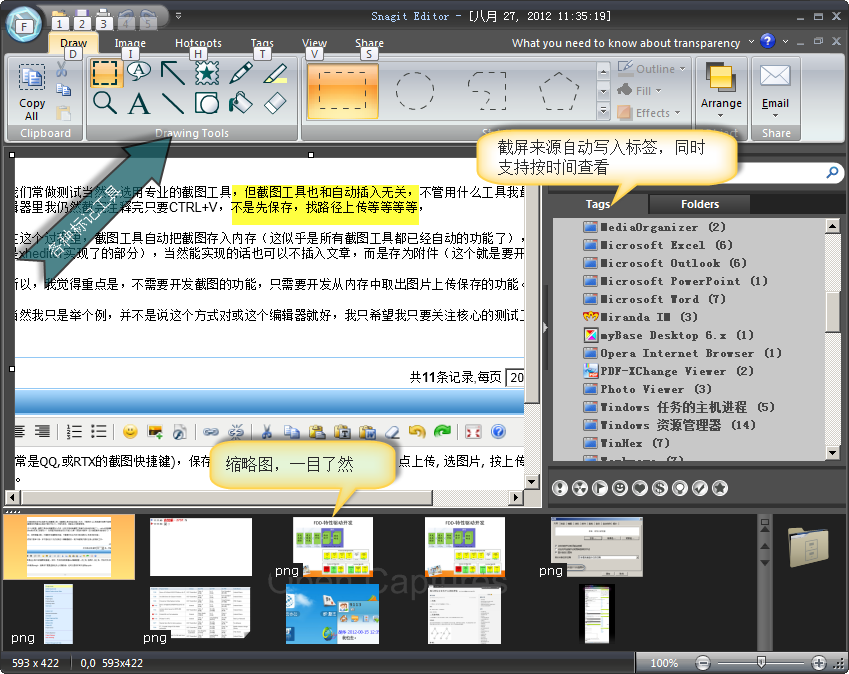849x674 pixels.
Task: Expand the Effects dropdown
Action: 651,113
